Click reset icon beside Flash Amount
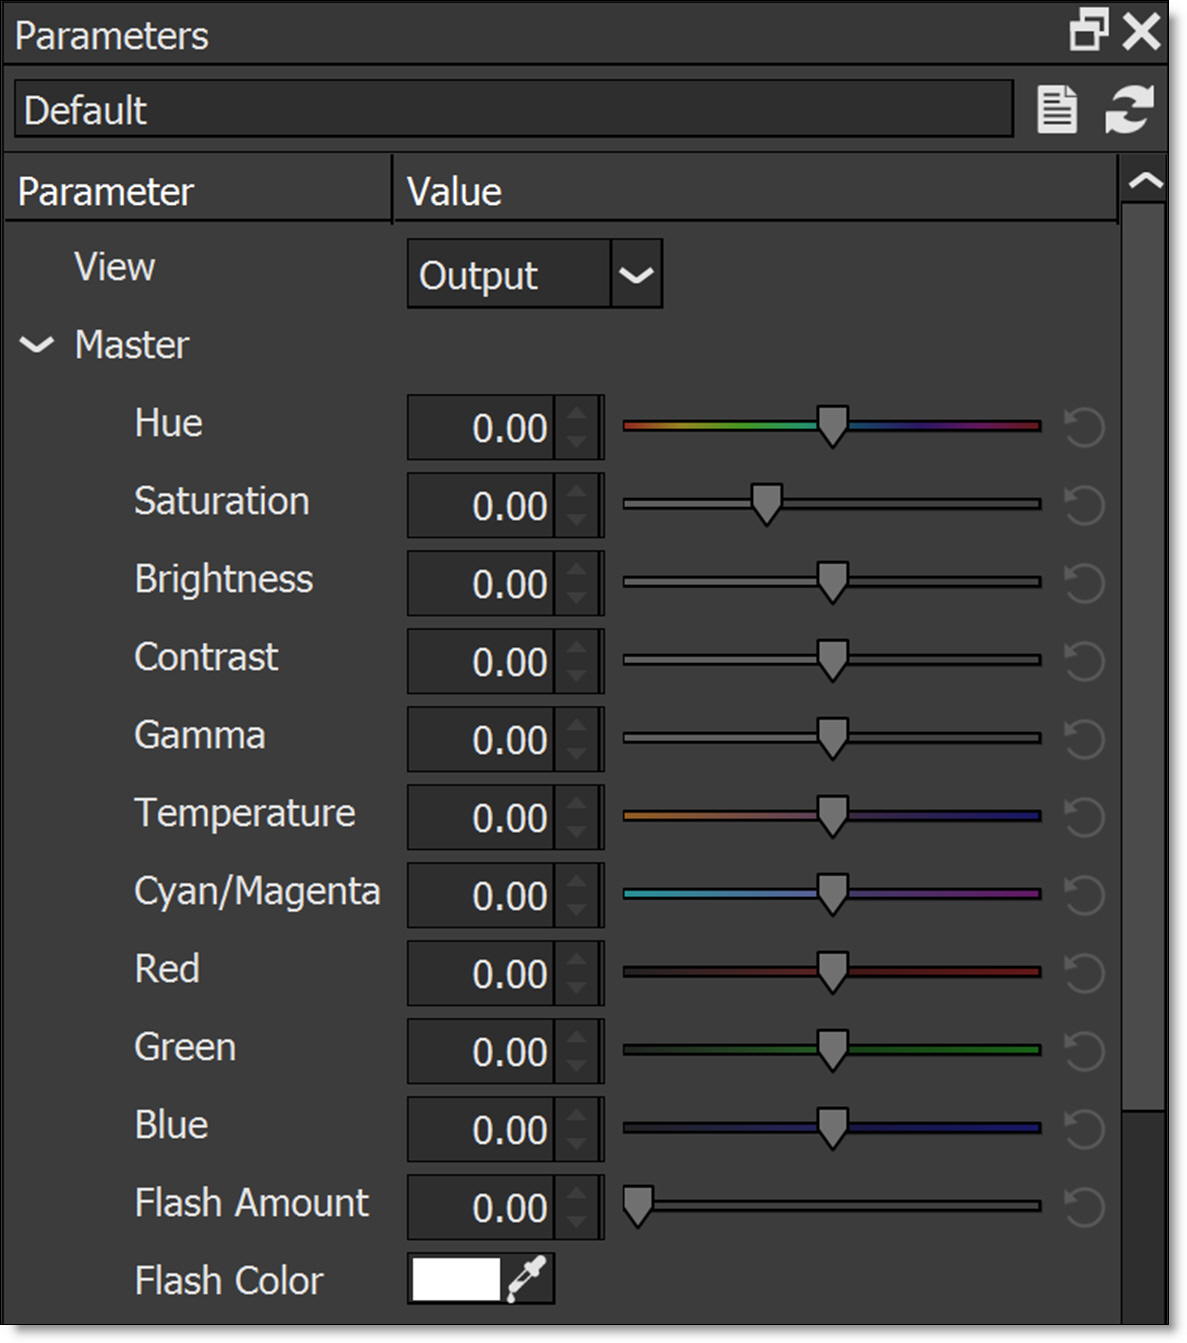The height and width of the screenshot is (1343, 1187). (1083, 1208)
